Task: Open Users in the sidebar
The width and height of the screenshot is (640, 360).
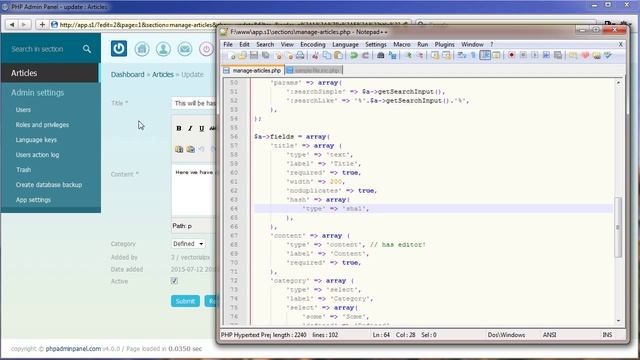Action: 23,110
